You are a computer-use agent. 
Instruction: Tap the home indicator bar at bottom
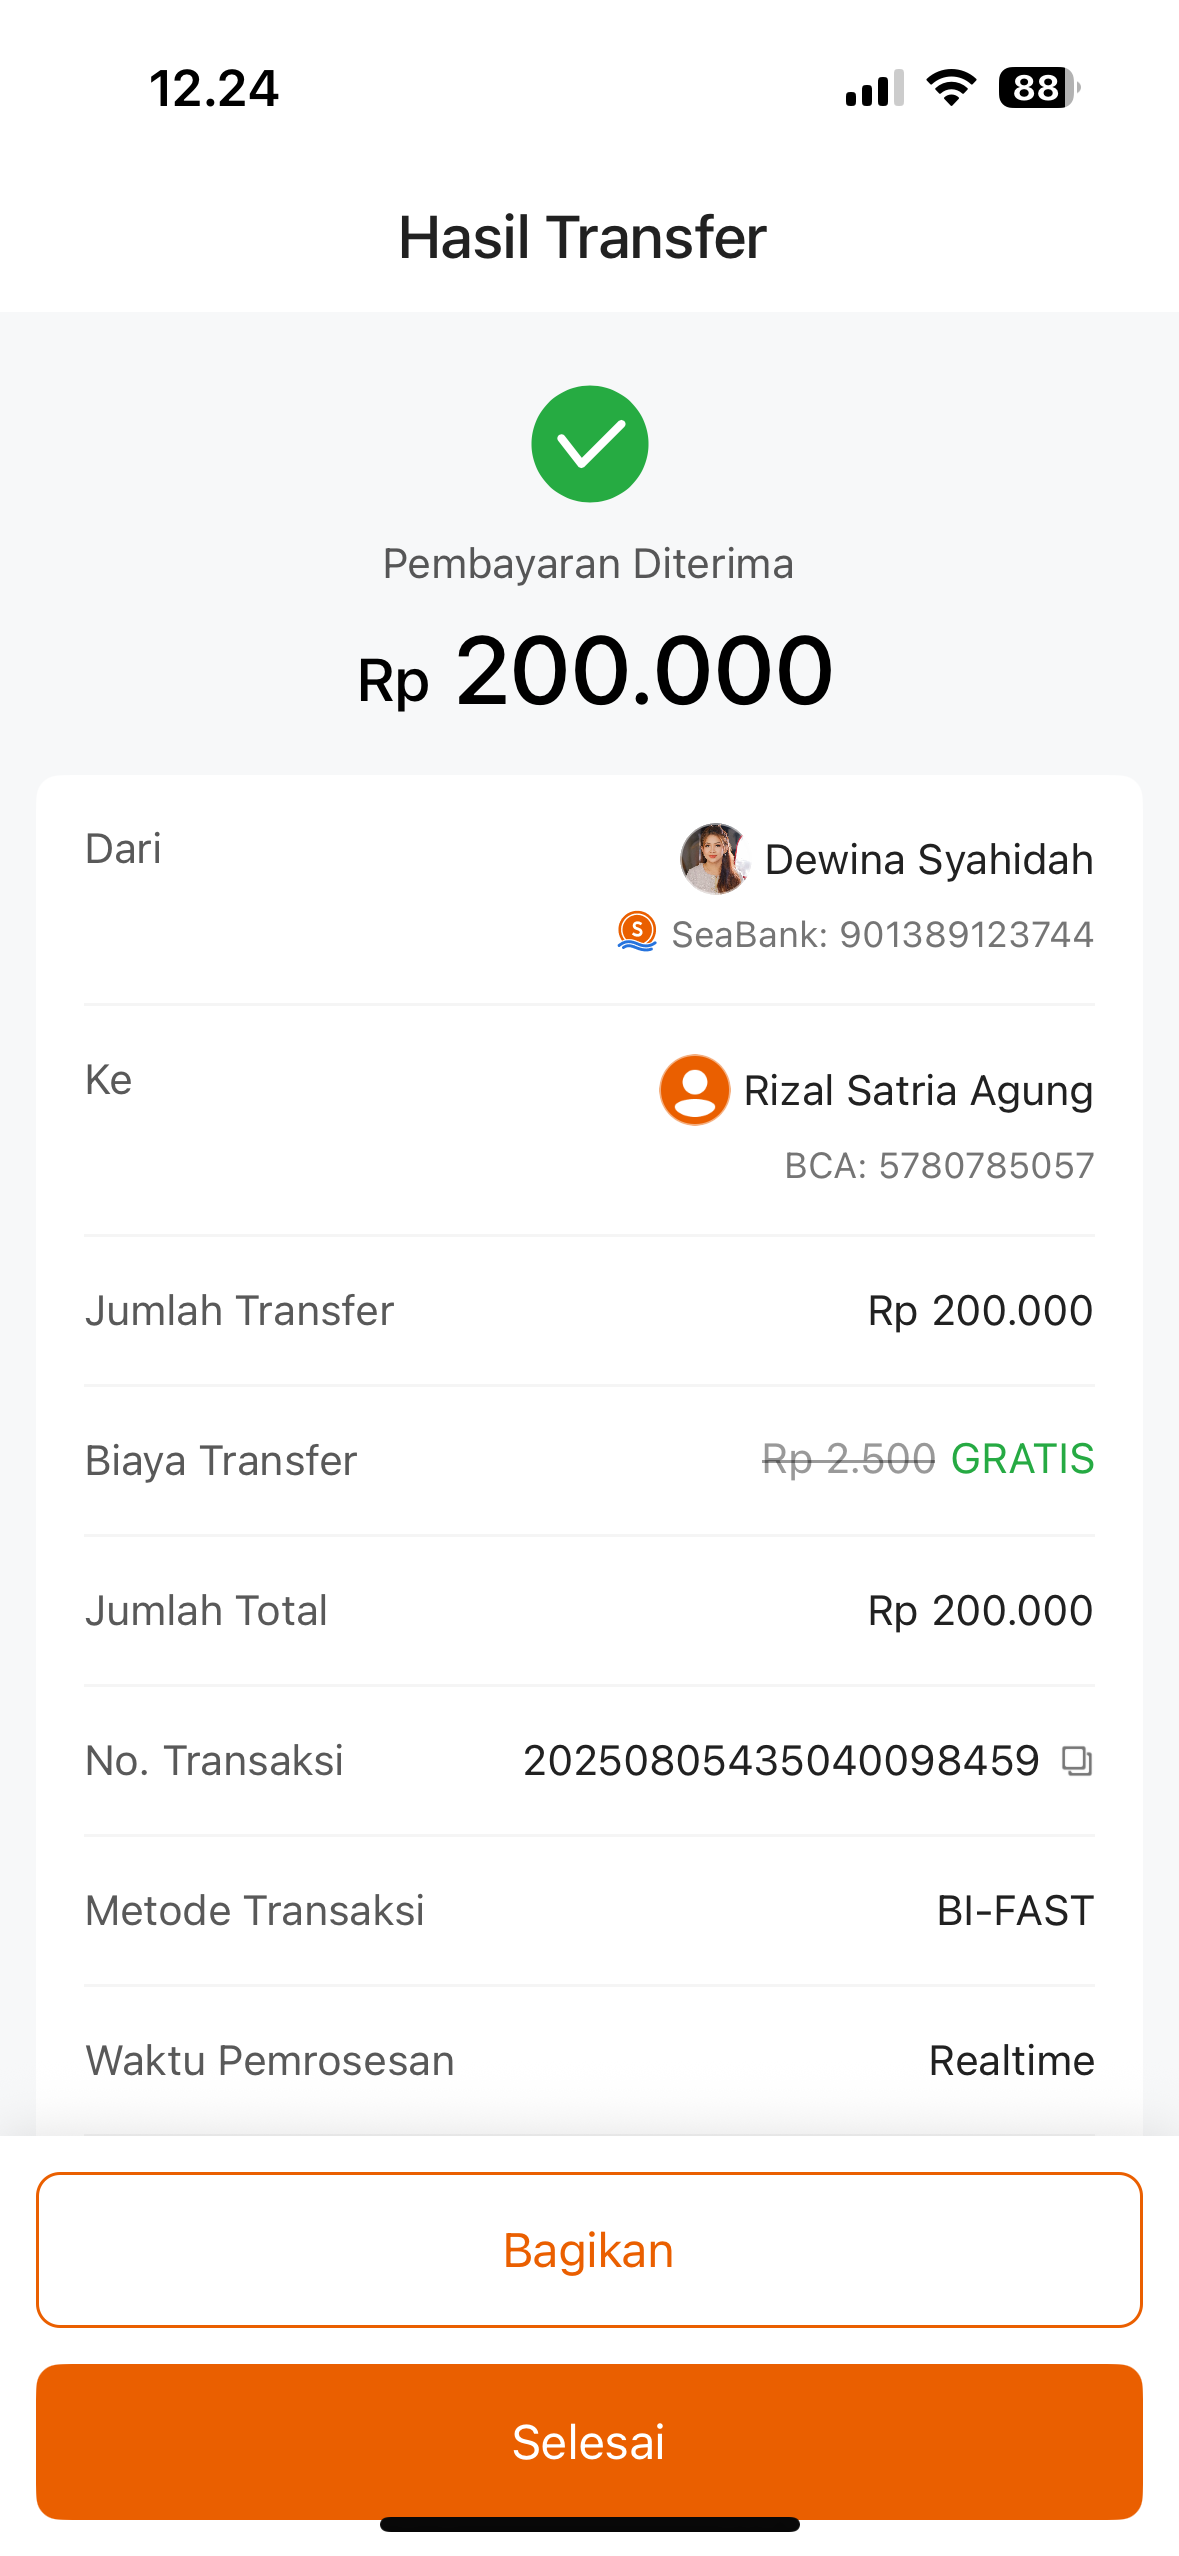(x=589, y=2524)
